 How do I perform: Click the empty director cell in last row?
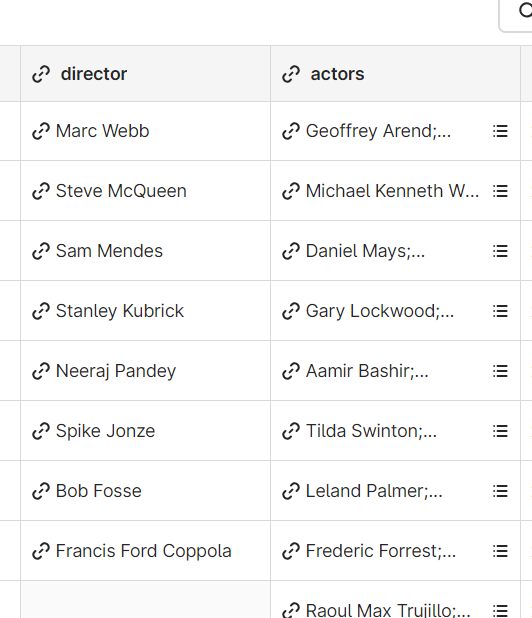pos(145,599)
